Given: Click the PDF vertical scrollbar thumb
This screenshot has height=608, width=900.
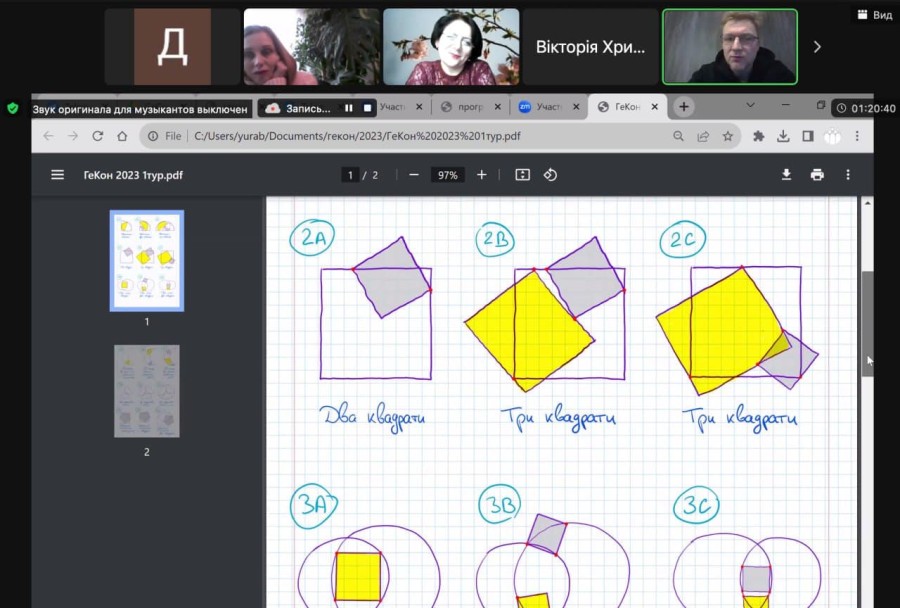Looking at the screenshot, I should coord(867,323).
